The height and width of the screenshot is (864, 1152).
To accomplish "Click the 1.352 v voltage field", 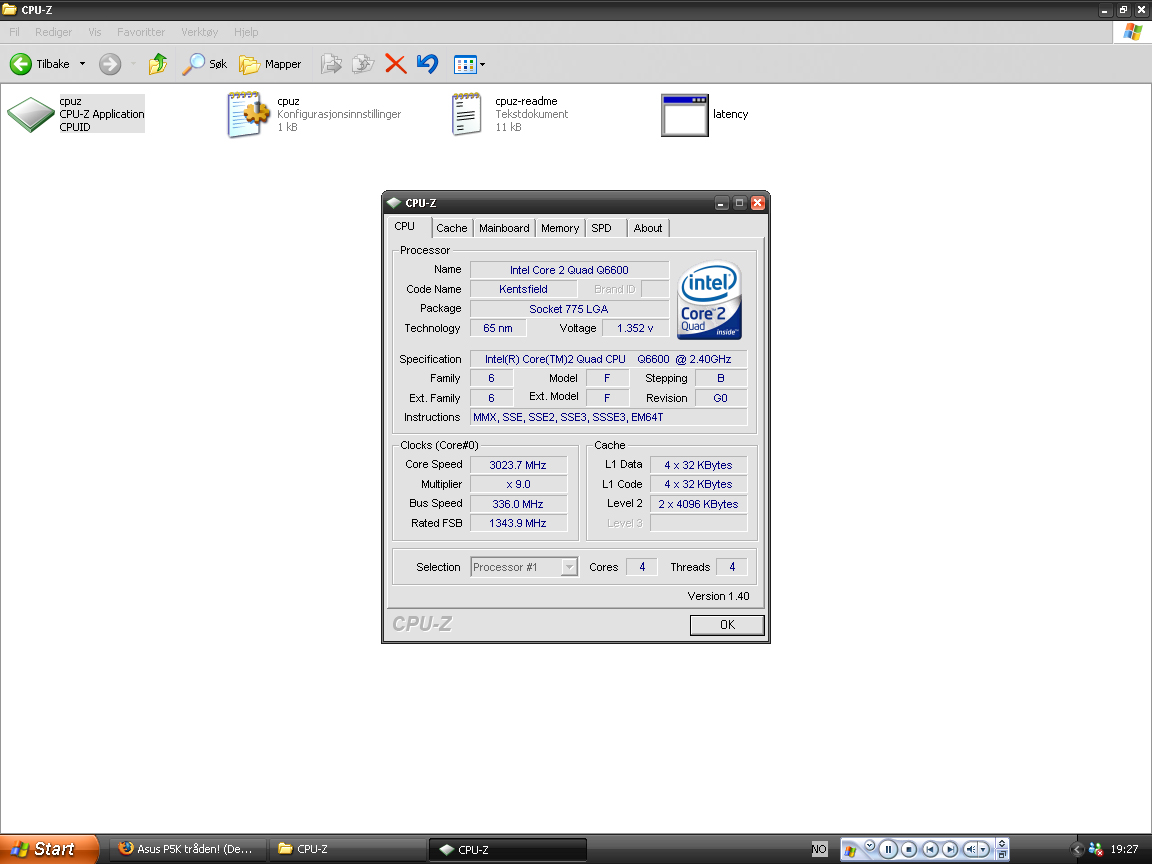I will tap(636, 328).
